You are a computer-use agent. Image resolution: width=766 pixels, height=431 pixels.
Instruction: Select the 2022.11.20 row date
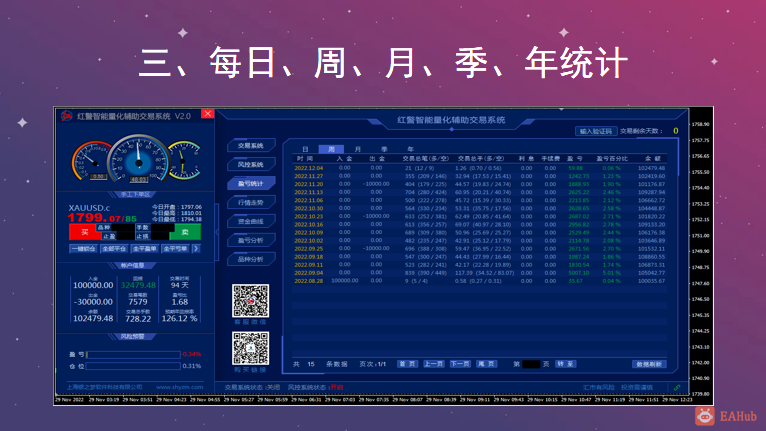pyautogui.click(x=309, y=184)
